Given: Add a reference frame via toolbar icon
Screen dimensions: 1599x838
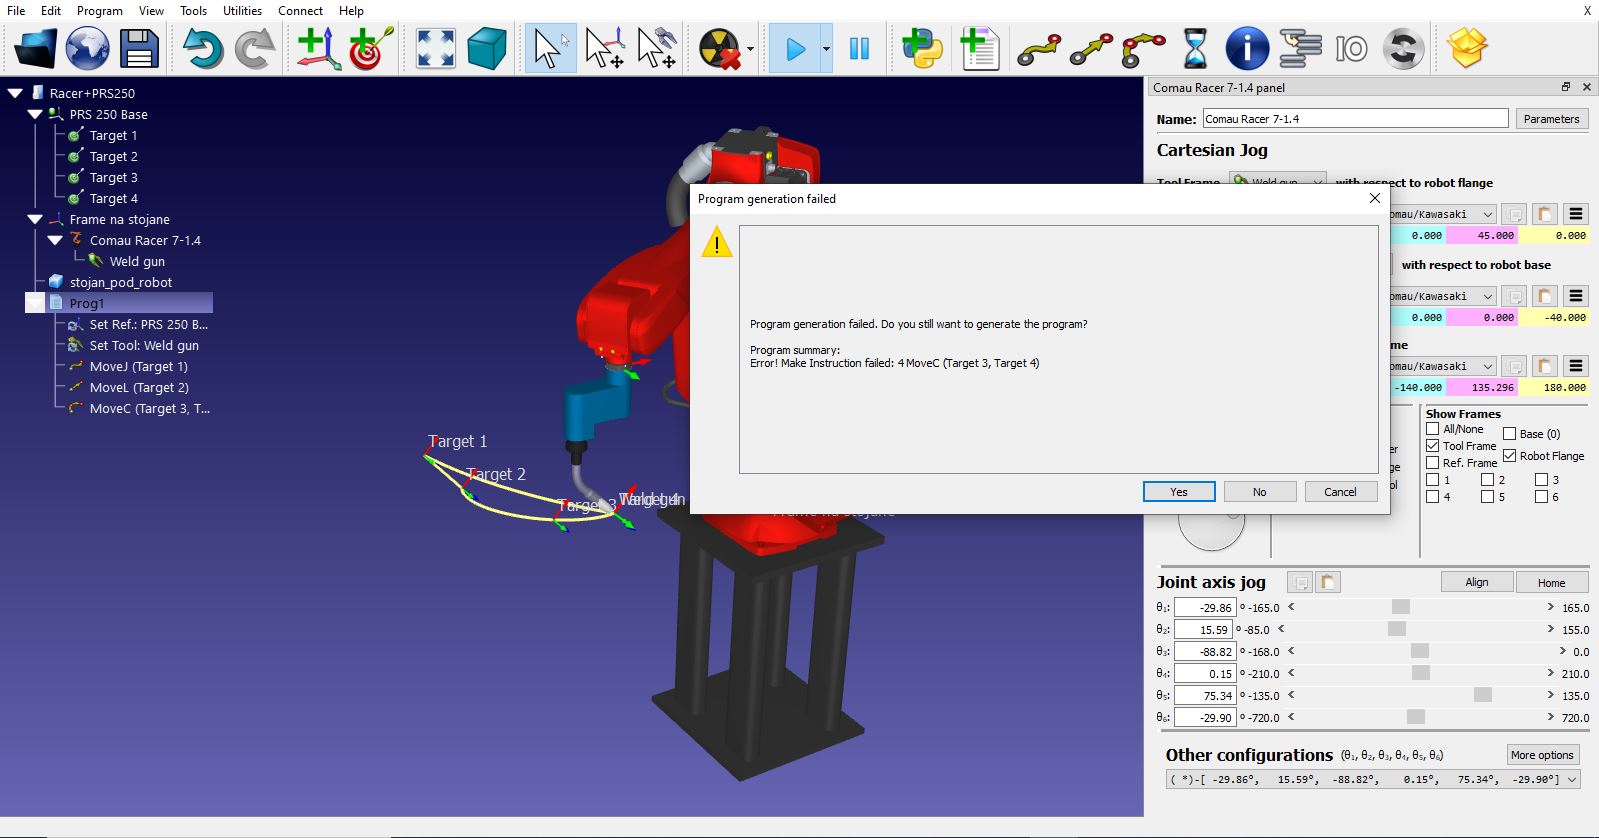Looking at the screenshot, I should coord(318,48).
